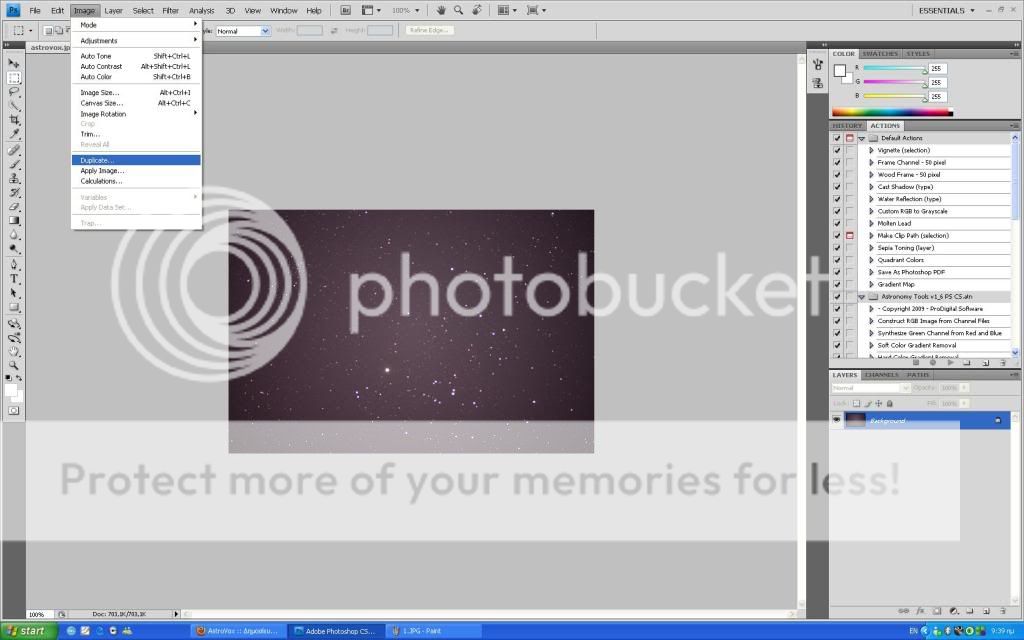This screenshot has height=640, width=1024.
Task: Collapse the Default Actions folder
Action: (861, 138)
